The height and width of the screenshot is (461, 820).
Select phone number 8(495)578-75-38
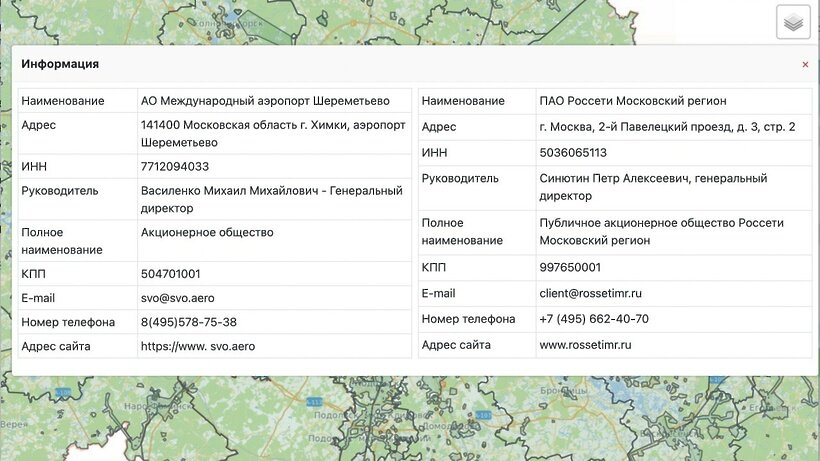(x=275, y=322)
